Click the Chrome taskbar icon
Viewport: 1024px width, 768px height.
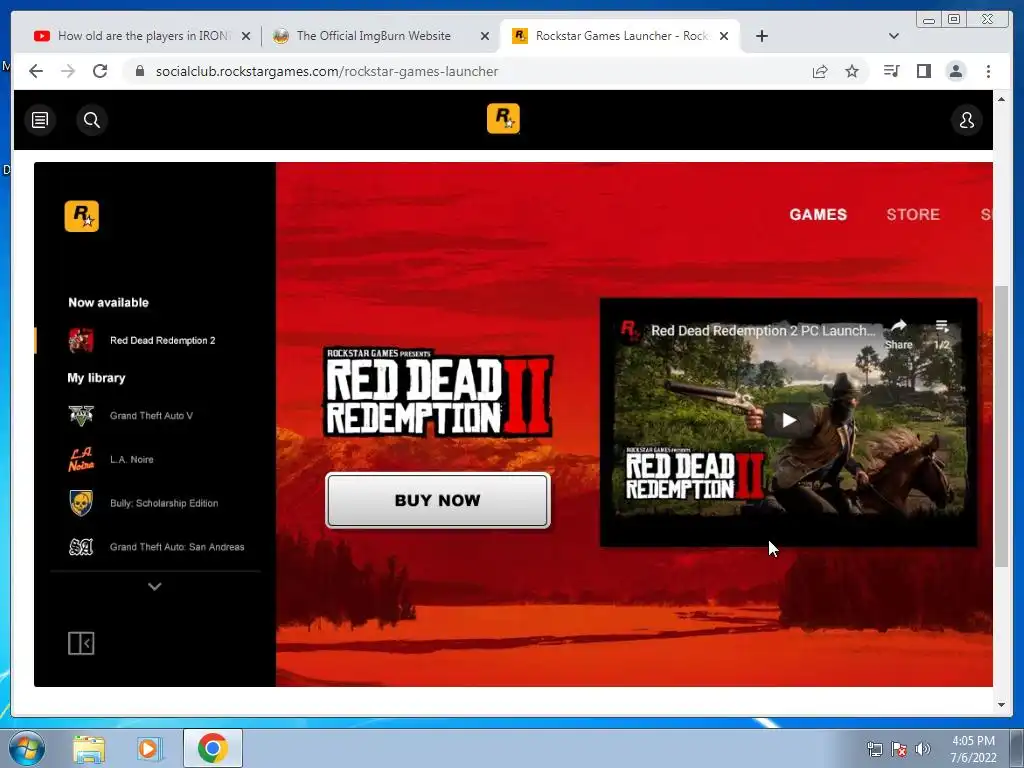pyautogui.click(x=212, y=748)
